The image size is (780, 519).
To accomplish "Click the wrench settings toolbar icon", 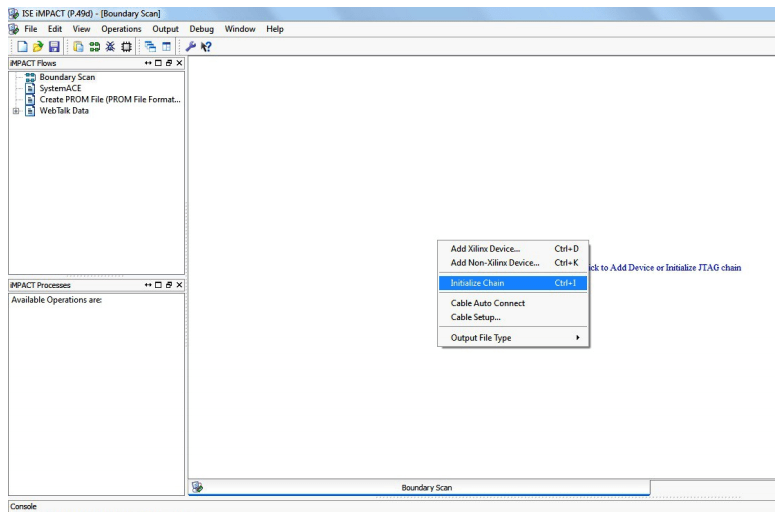I will point(191,46).
